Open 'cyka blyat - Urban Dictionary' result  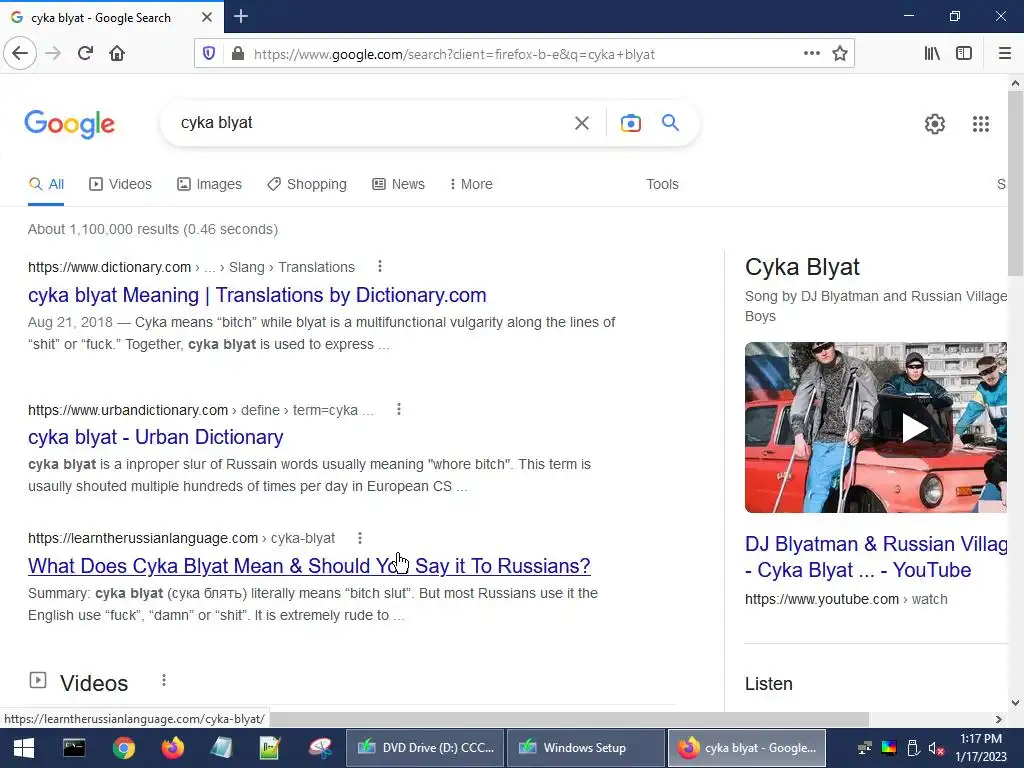click(155, 437)
